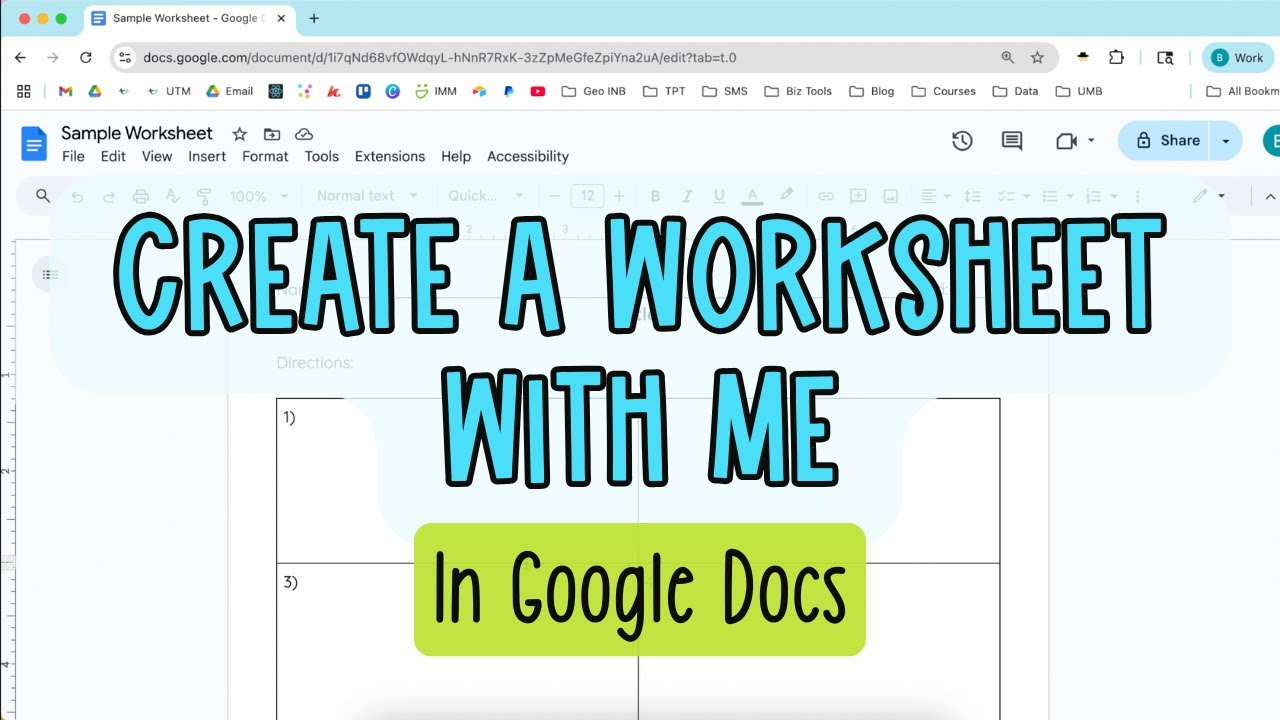Open the comments history icon
The width and height of the screenshot is (1280, 720).
click(1012, 141)
